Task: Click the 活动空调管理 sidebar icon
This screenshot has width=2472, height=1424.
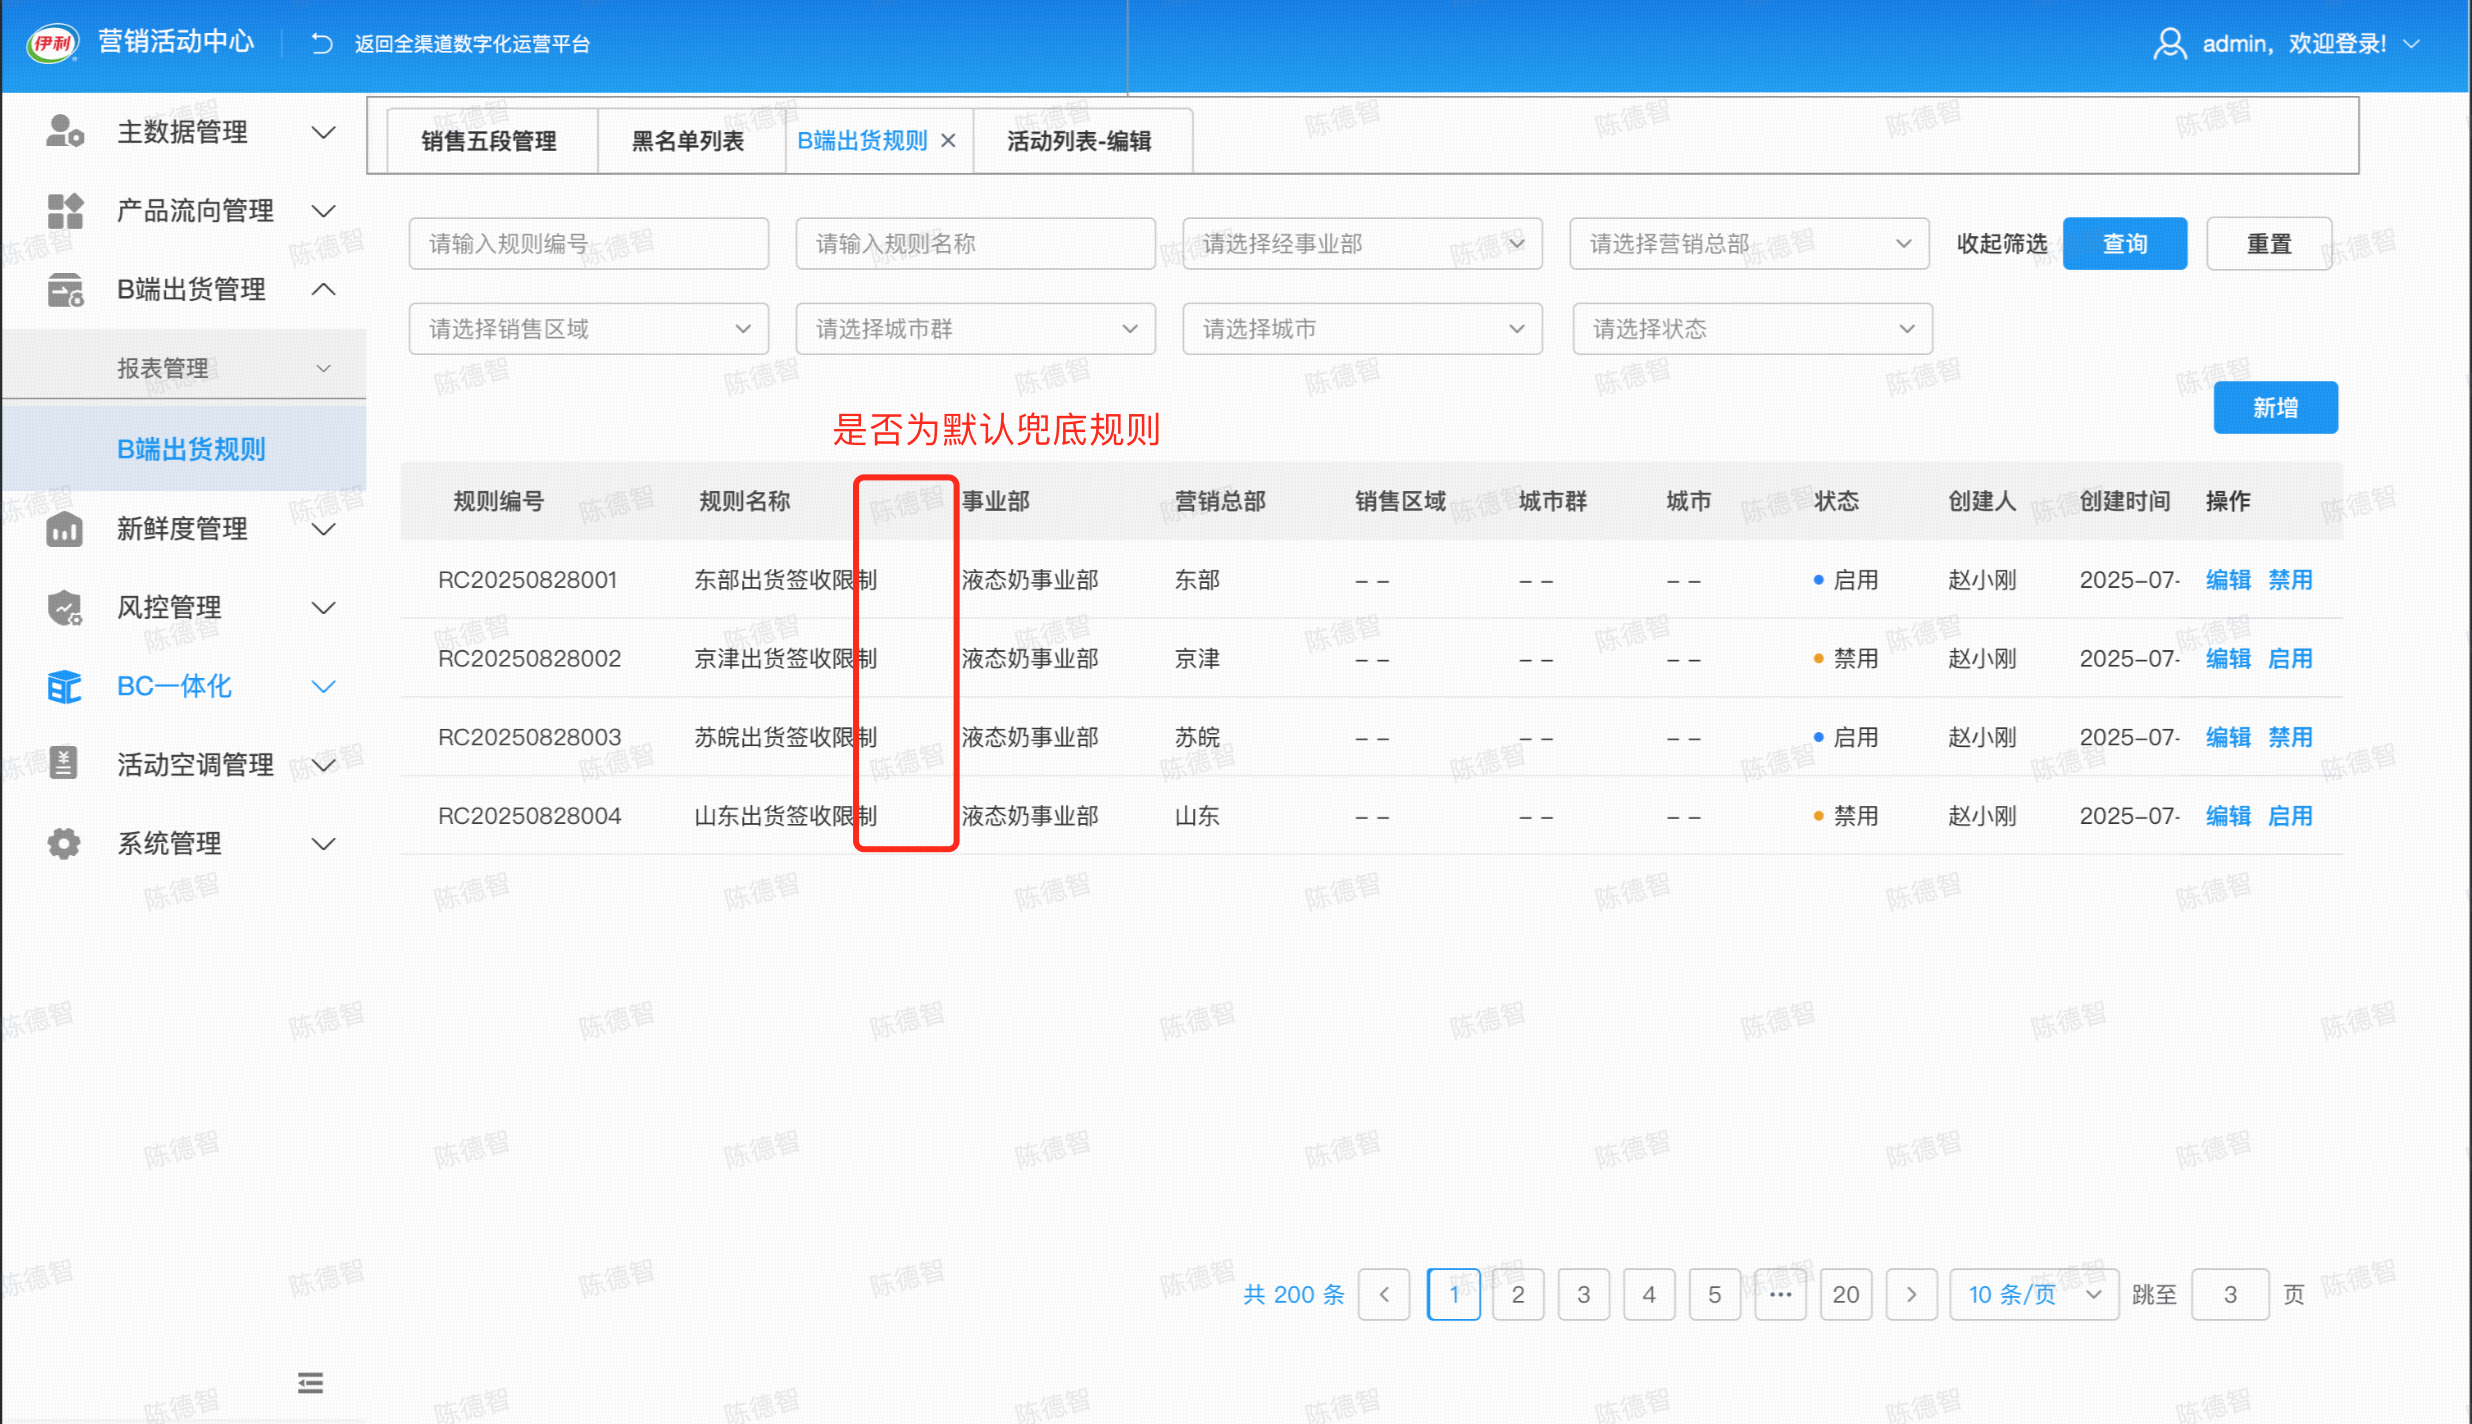Action: [65, 764]
